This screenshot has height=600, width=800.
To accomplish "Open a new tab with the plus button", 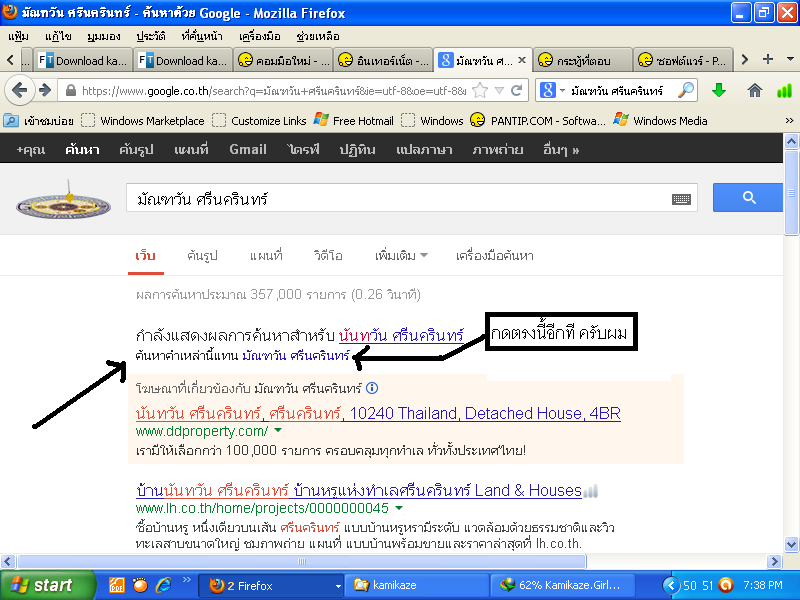I will (x=768, y=59).
